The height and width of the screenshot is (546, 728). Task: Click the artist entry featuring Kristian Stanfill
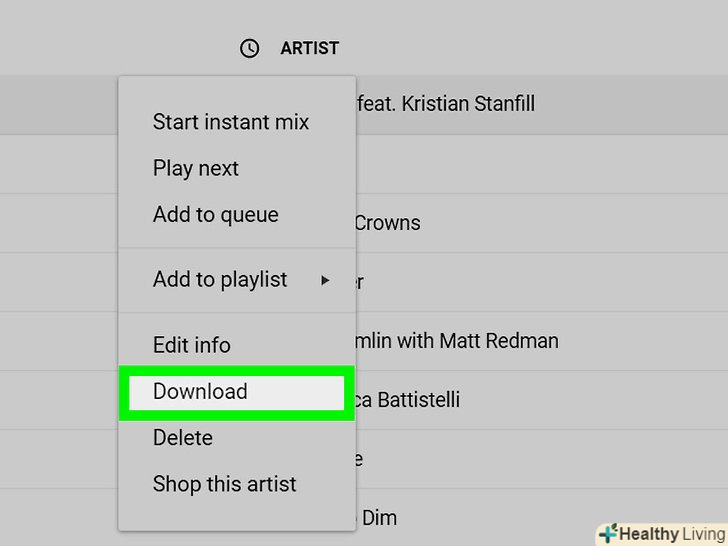pyautogui.click(x=445, y=103)
